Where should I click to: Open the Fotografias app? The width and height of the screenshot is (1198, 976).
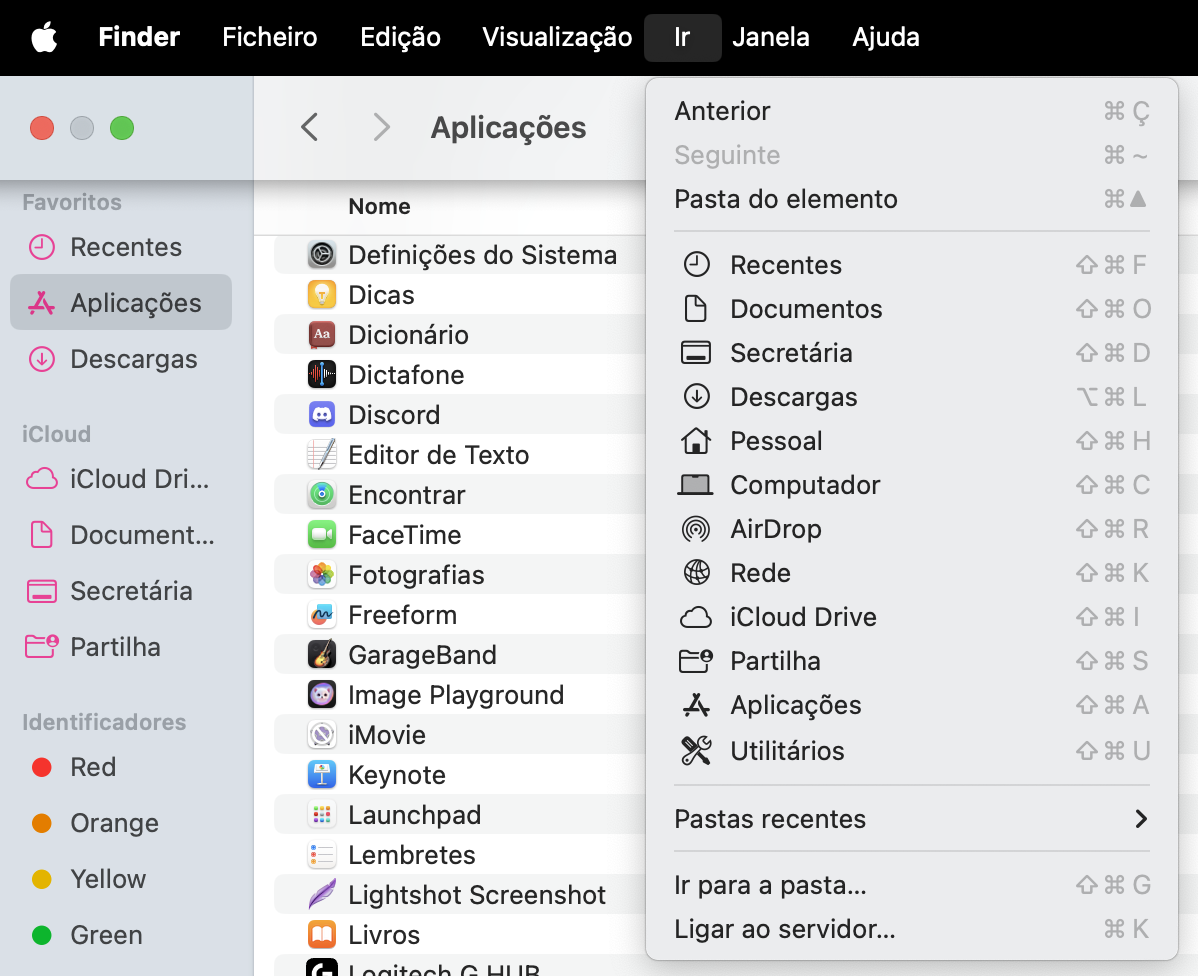(415, 574)
